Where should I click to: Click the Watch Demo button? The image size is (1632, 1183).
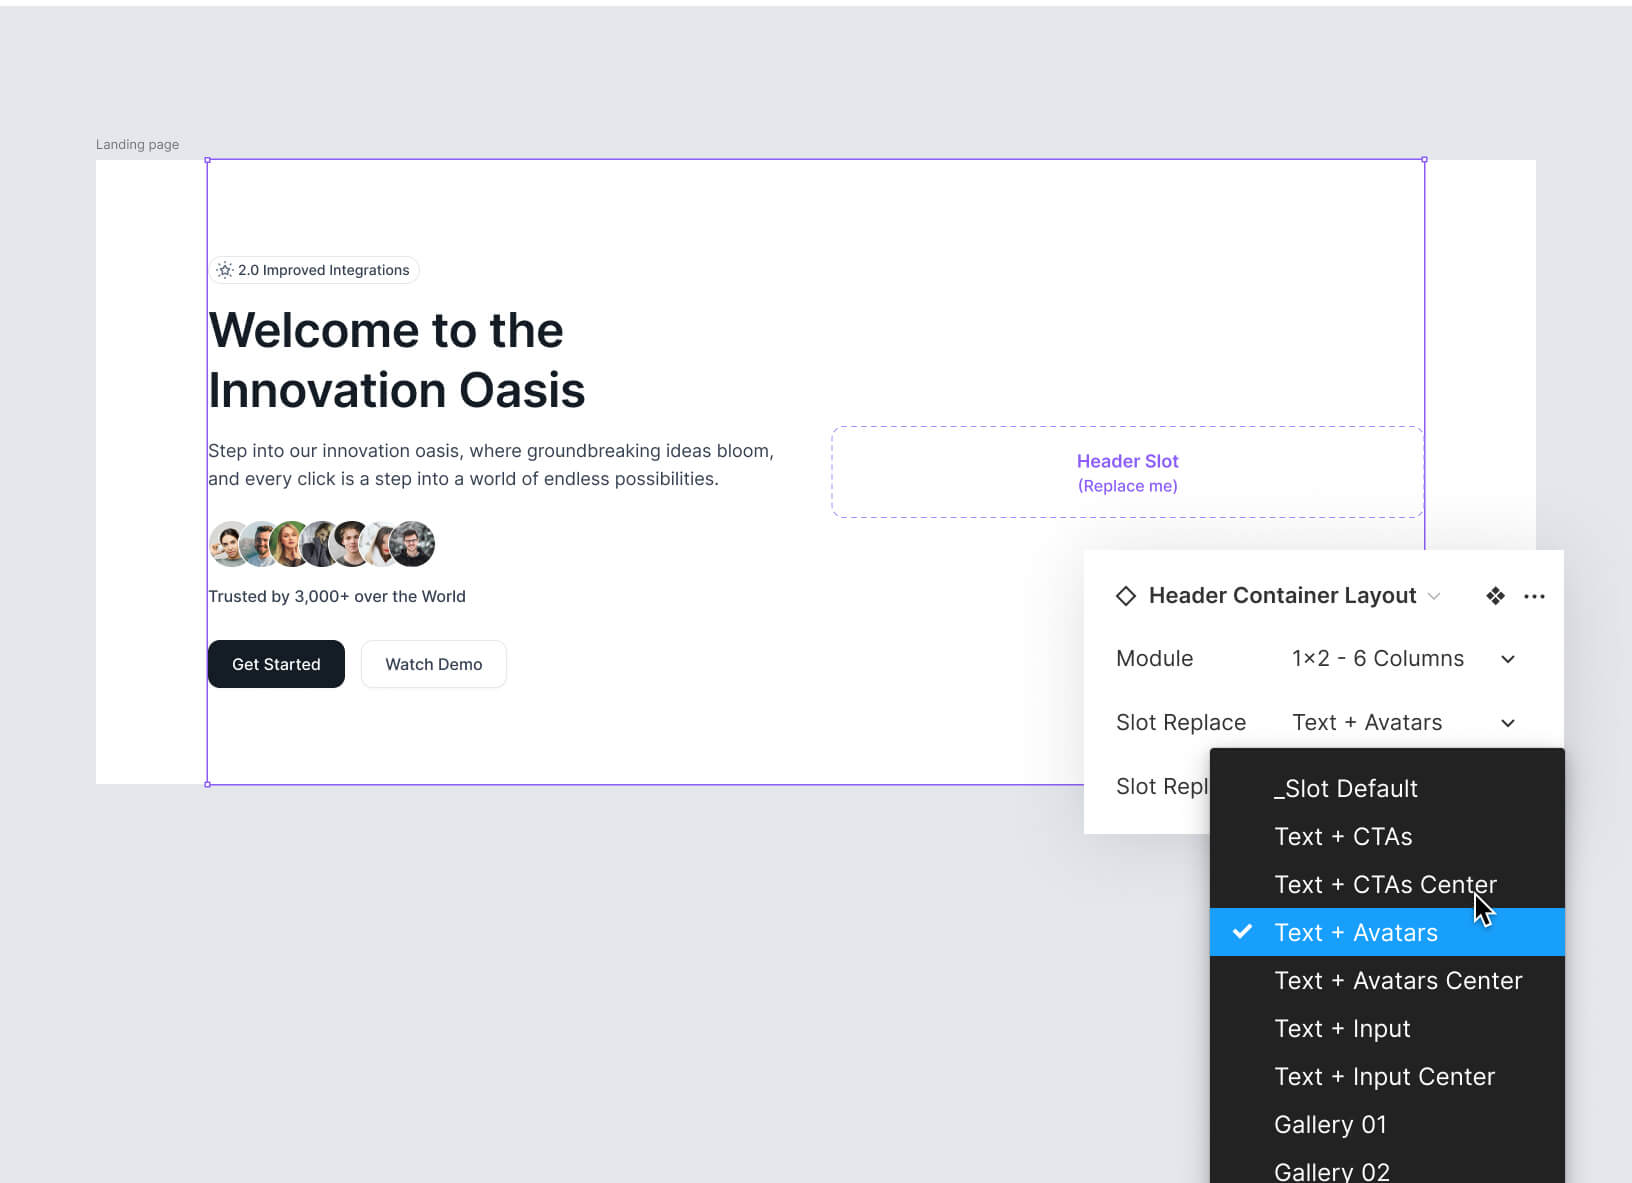(x=433, y=664)
